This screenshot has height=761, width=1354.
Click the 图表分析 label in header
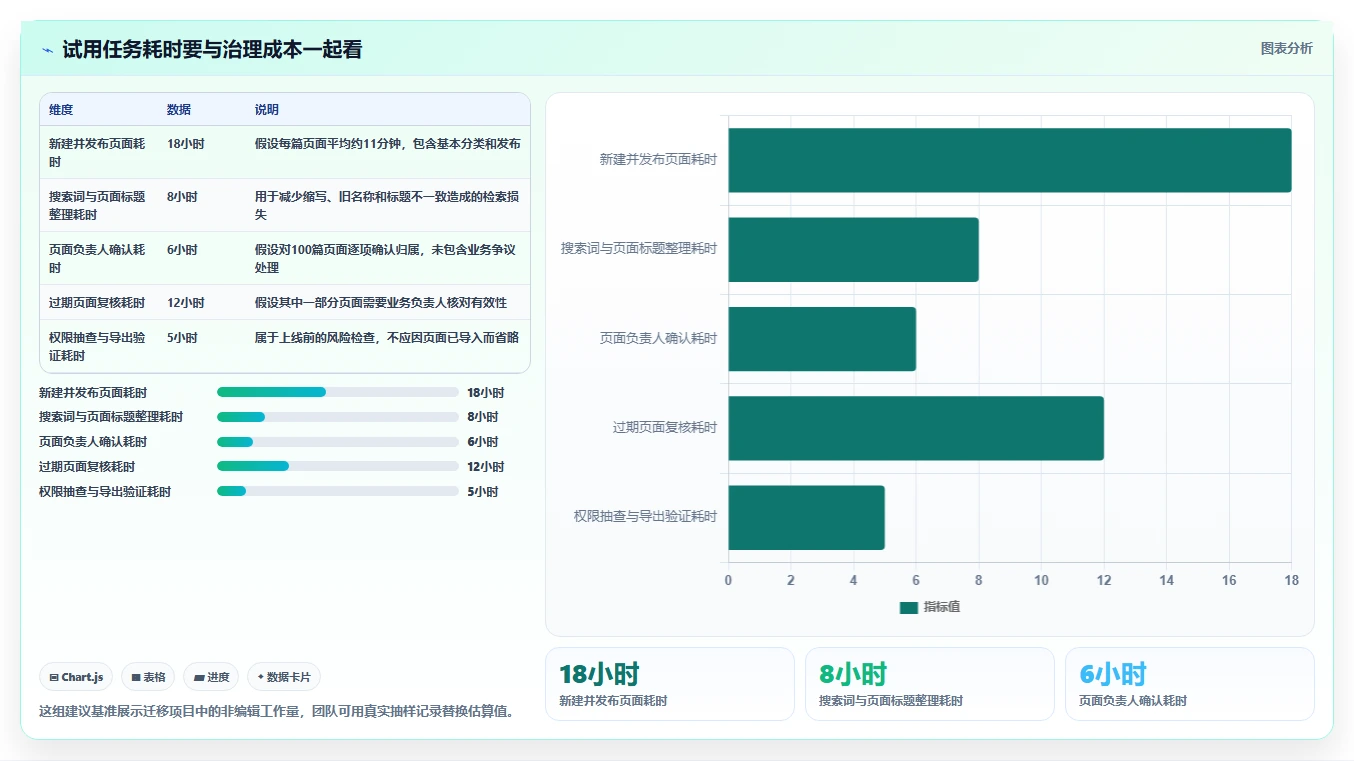click(x=1286, y=49)
